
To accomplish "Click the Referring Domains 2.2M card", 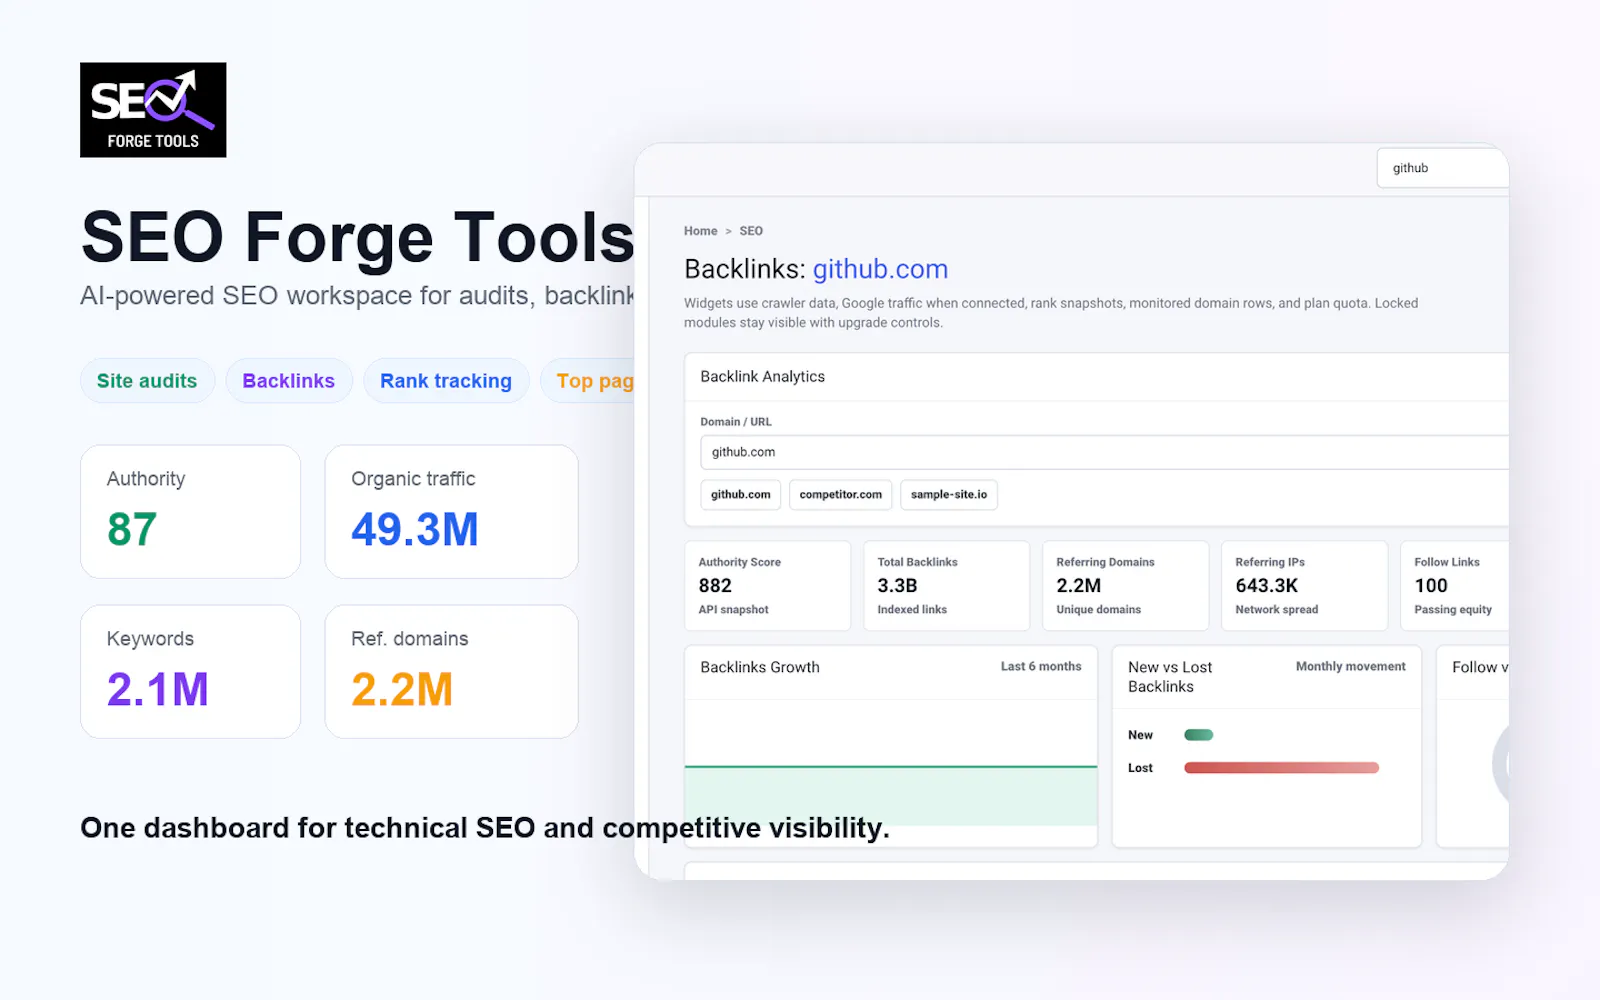I will pos(1125,586).
